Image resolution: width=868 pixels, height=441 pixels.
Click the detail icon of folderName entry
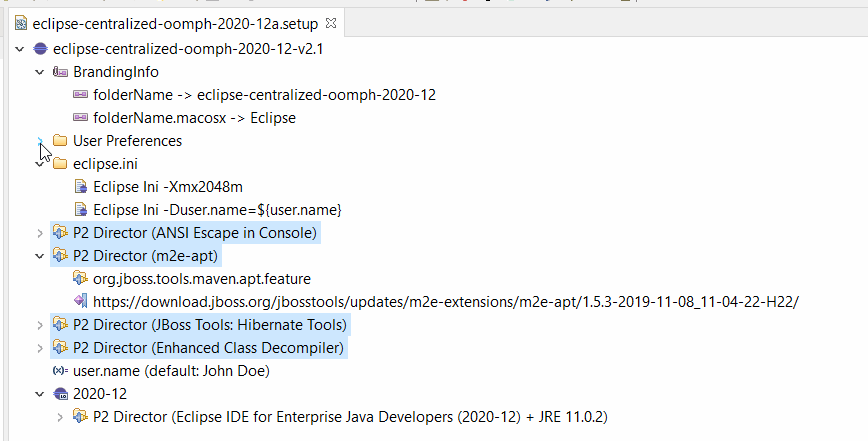point(80,95)
